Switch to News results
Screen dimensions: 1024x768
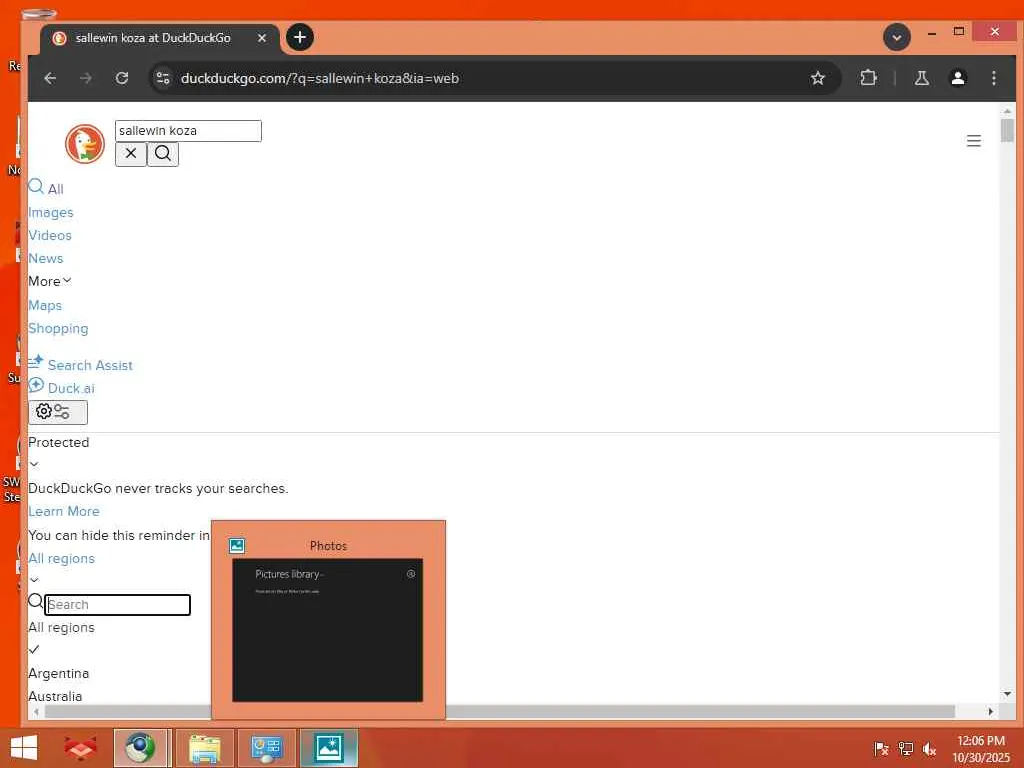coord(45,258)
